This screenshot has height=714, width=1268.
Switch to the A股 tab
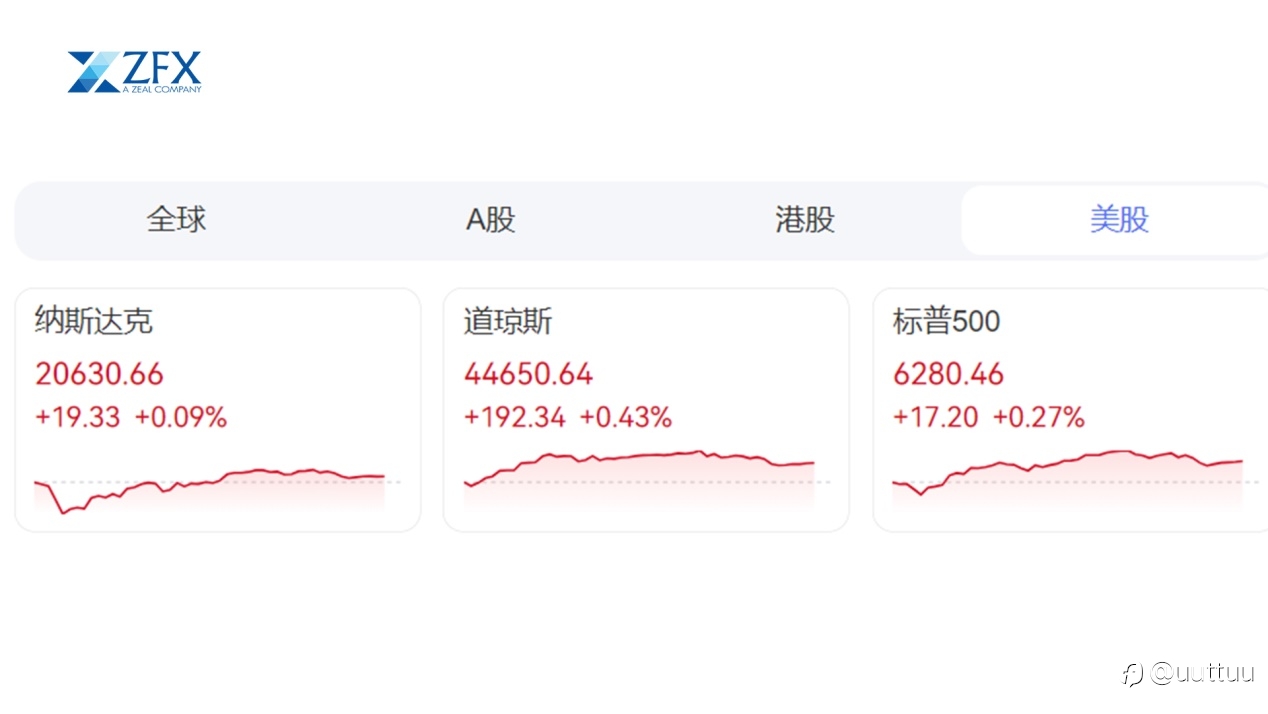pos(491,219)
